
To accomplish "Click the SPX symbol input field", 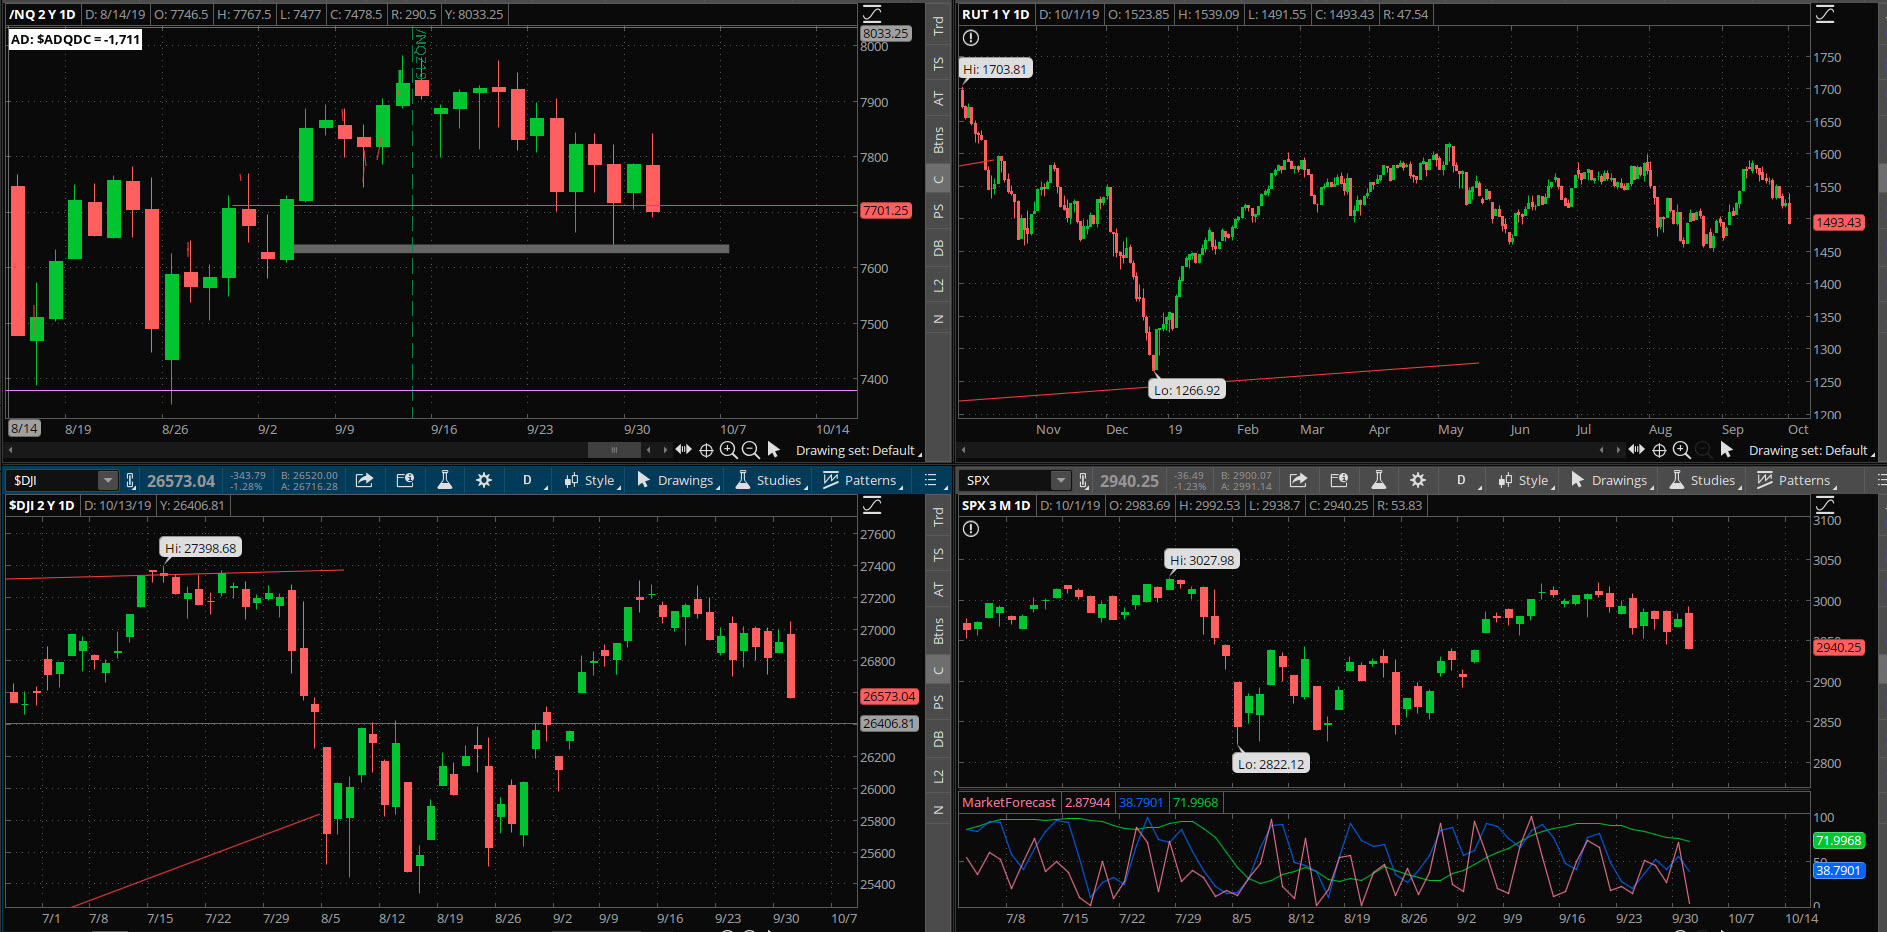I will click(x=1006, y=481).
